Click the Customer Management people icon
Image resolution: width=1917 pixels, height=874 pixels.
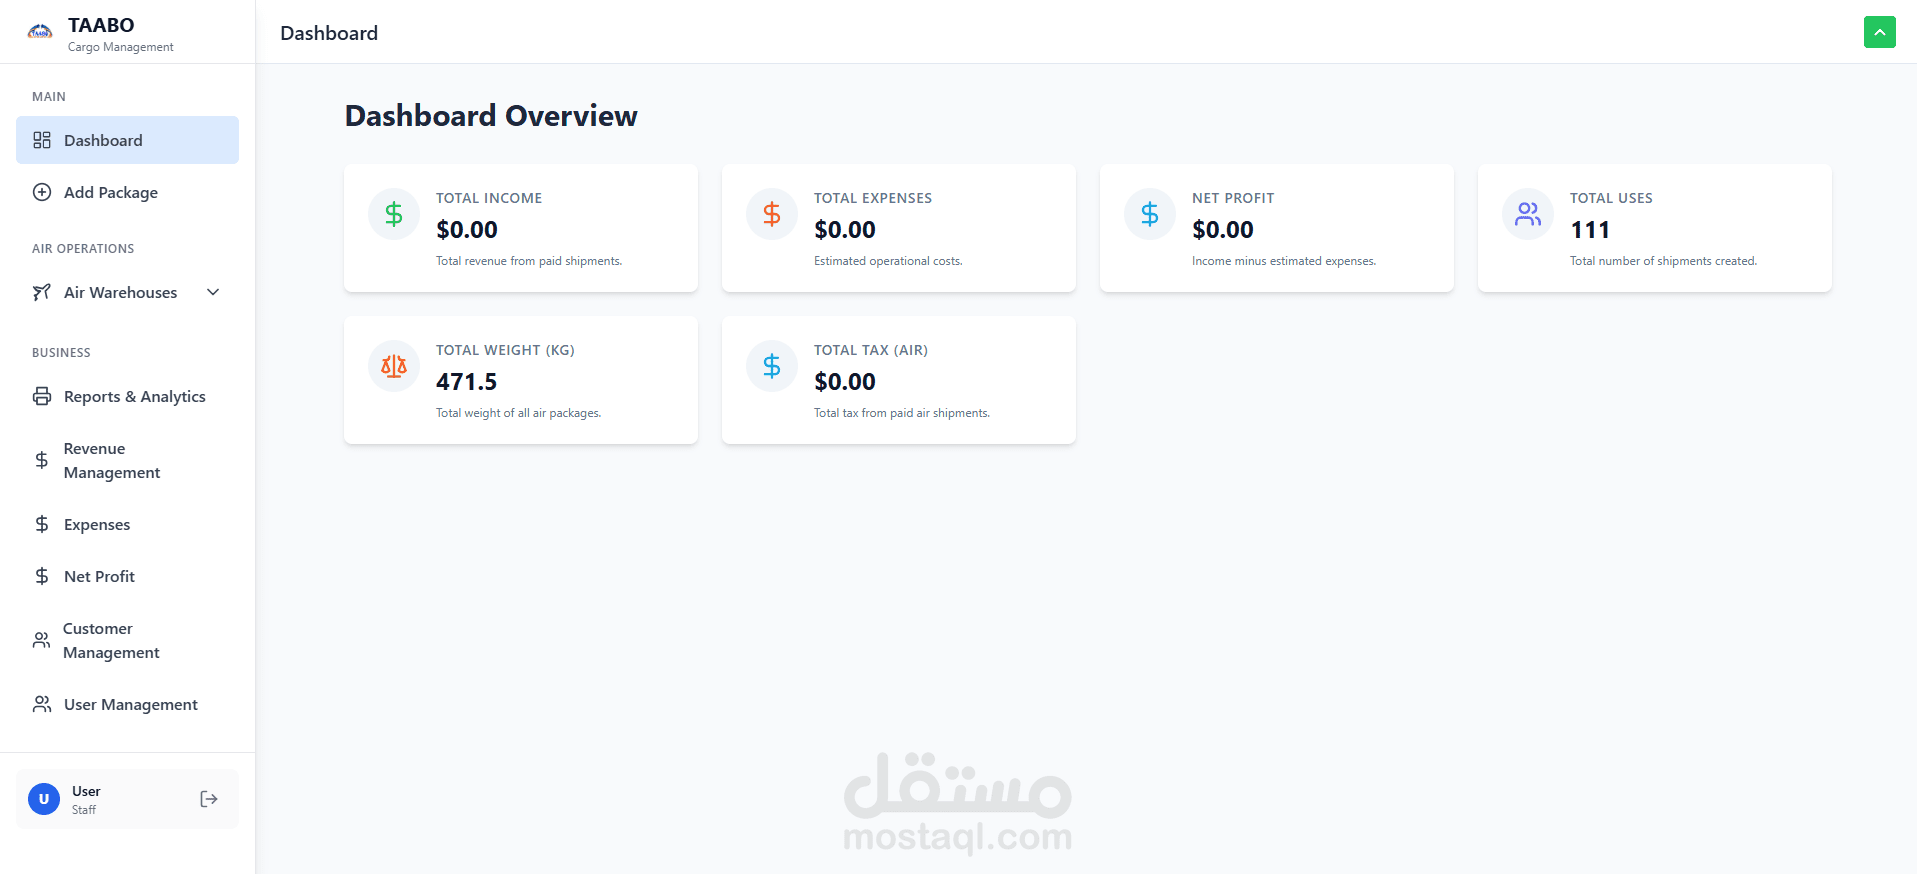click(x=41, y=640)
